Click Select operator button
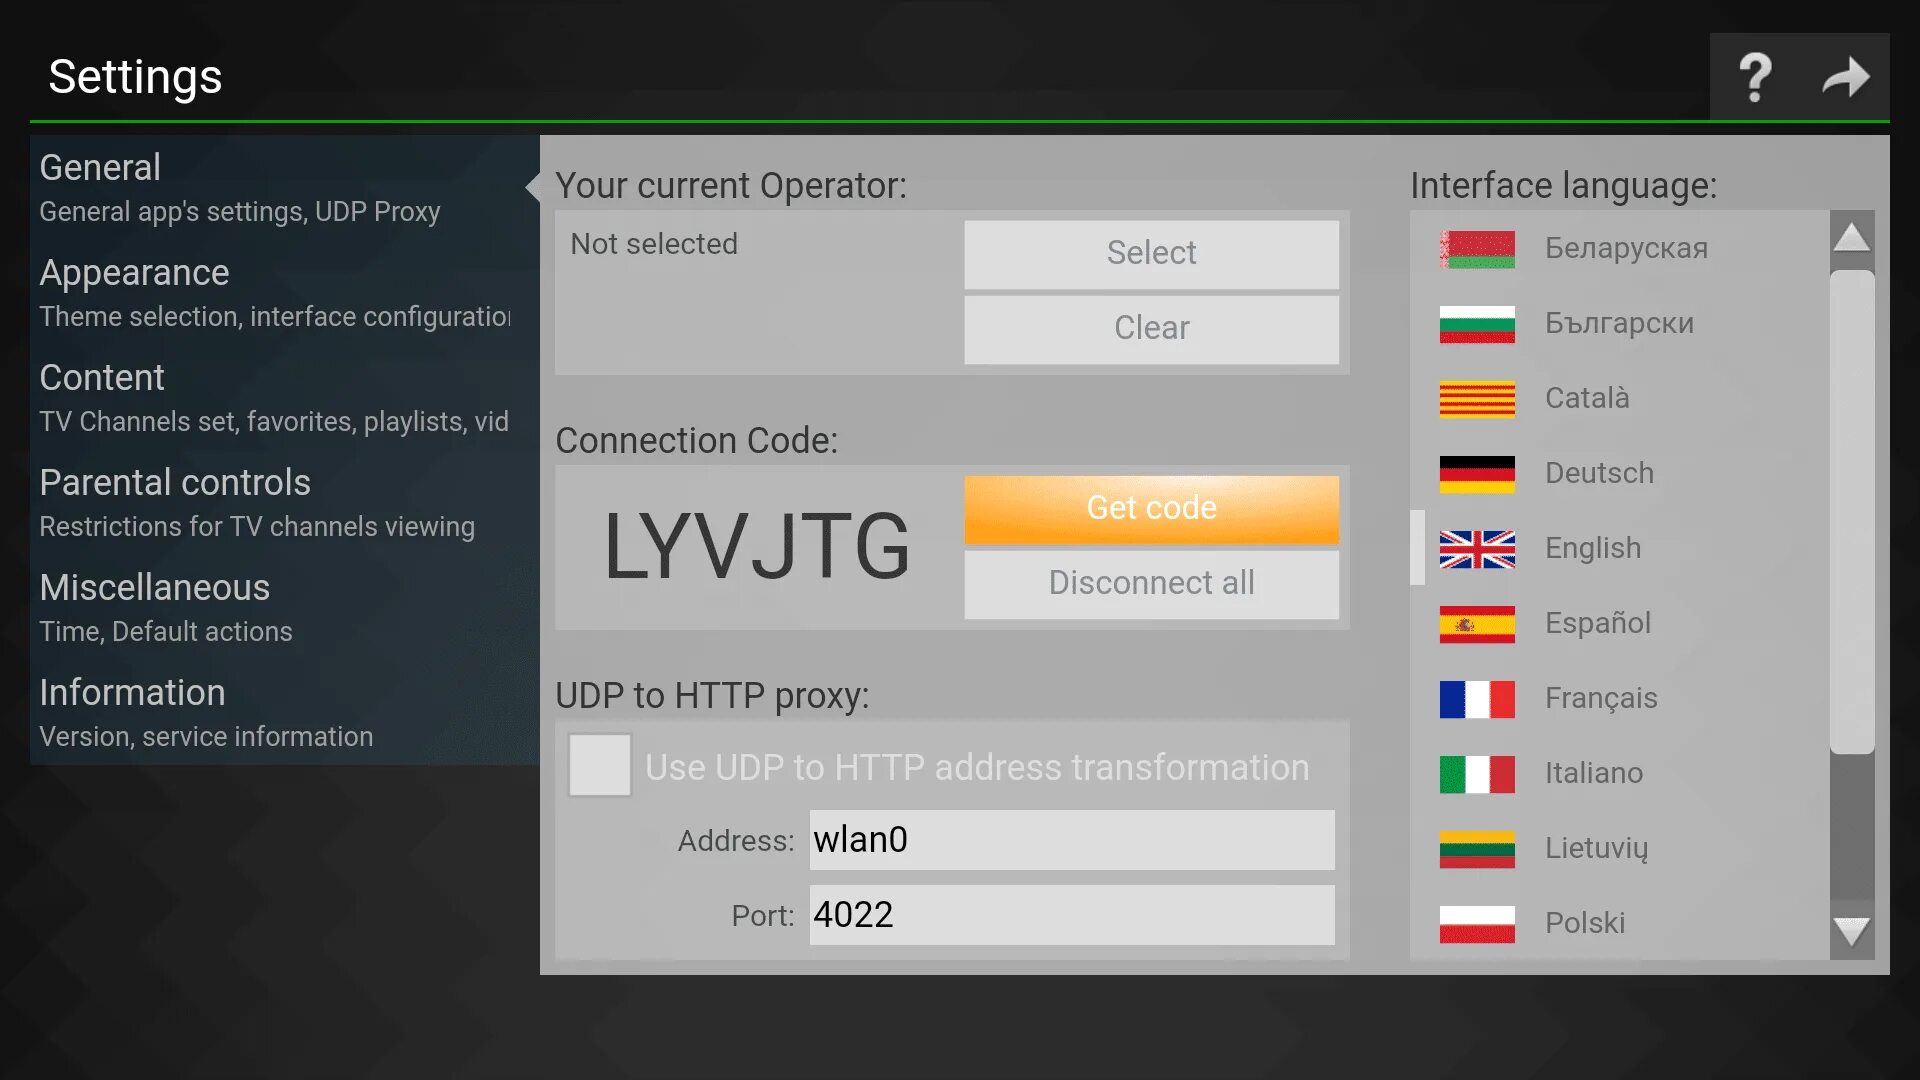The height and width of the screenshot is (1080, 1920). (1150, 252)
